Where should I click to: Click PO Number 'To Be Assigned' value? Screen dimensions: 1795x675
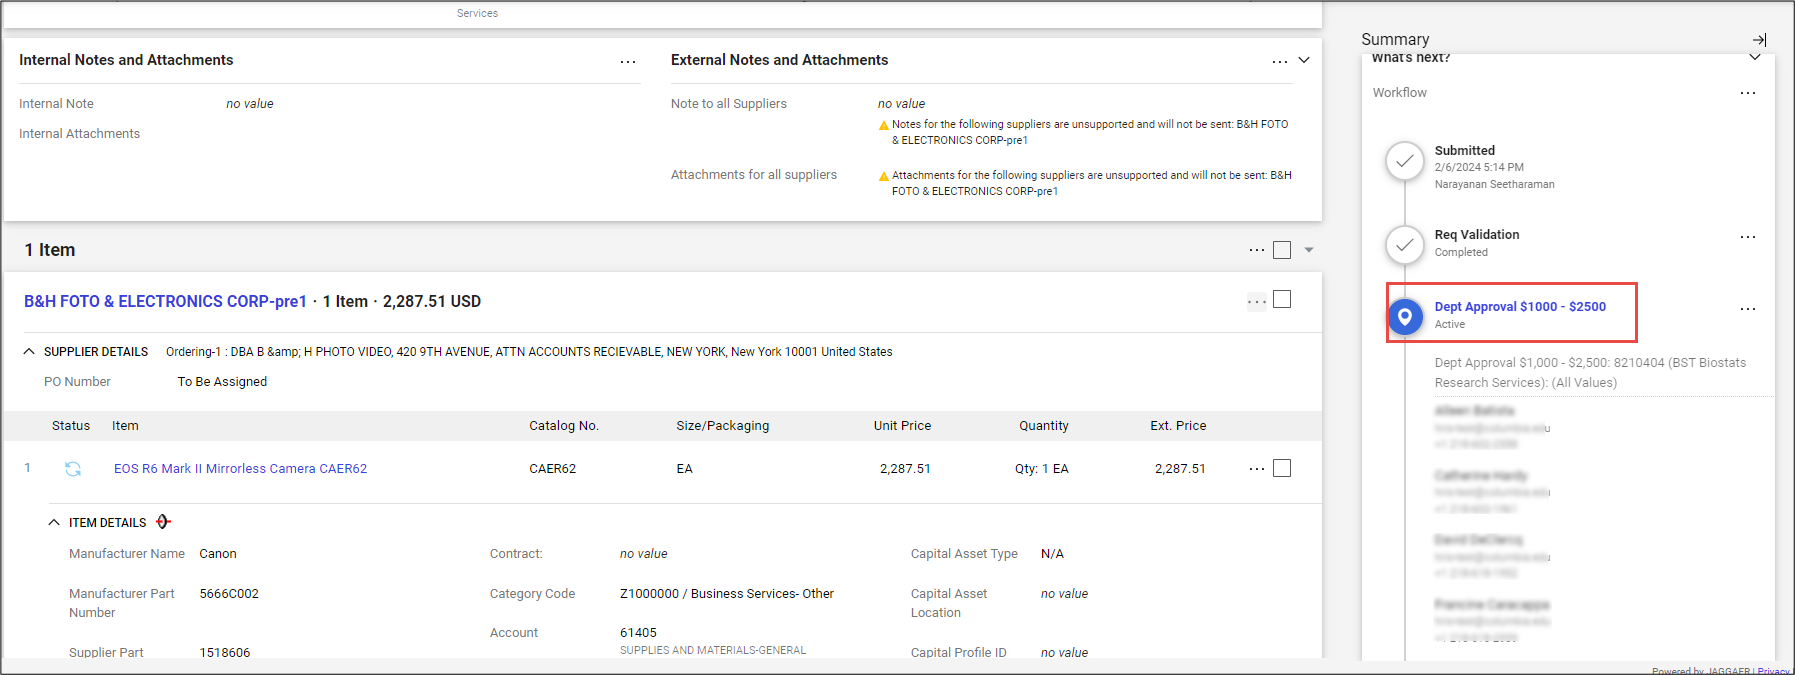pyautogui.click(x=222, y=381)
